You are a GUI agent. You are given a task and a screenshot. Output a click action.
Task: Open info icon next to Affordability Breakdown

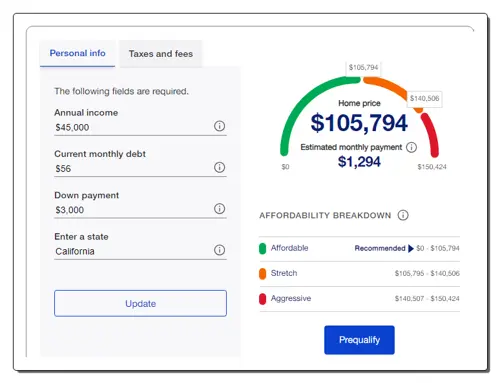403,215
